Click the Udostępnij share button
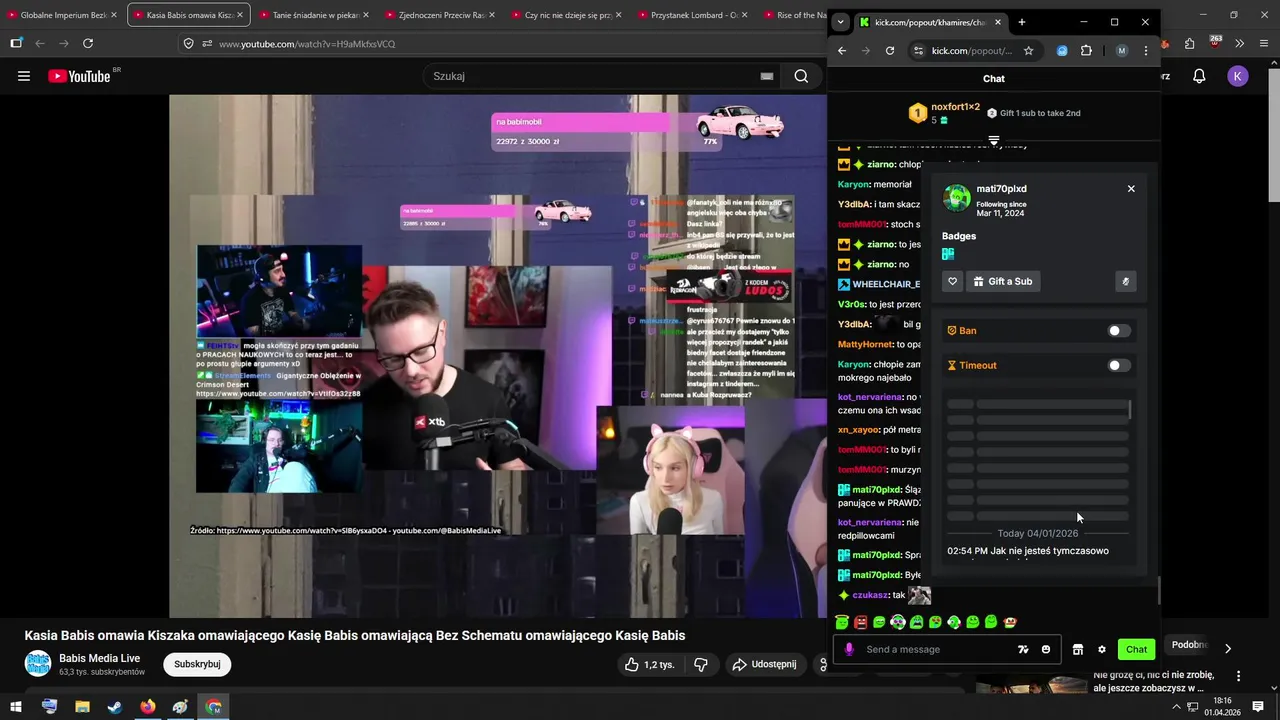The image size is (1280, 720). click(x=764, y=664)
